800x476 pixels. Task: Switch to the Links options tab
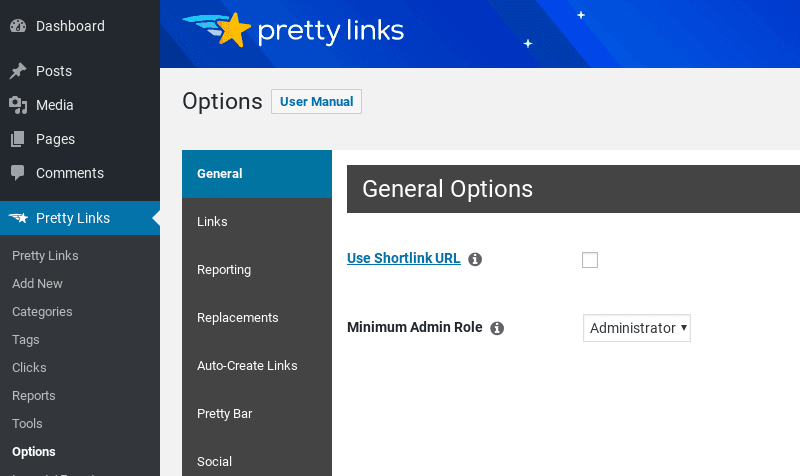click(x=257, y=221)
